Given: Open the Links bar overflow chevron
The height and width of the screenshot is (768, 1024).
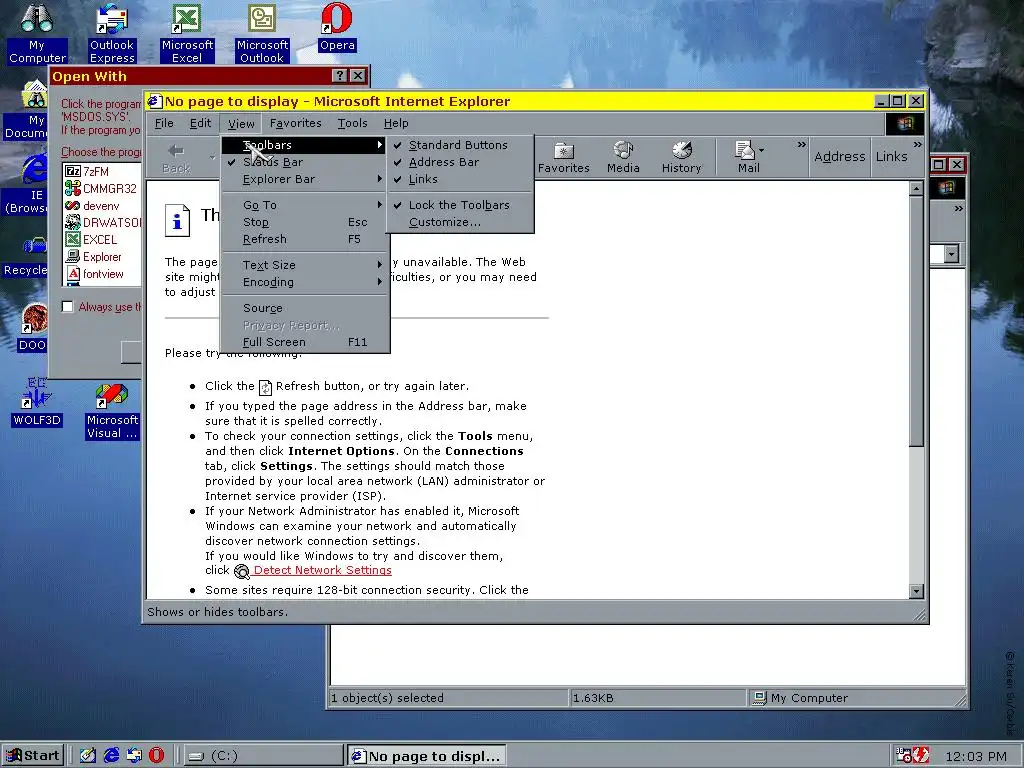Looking at the screenshot, I should coord(918,145).
